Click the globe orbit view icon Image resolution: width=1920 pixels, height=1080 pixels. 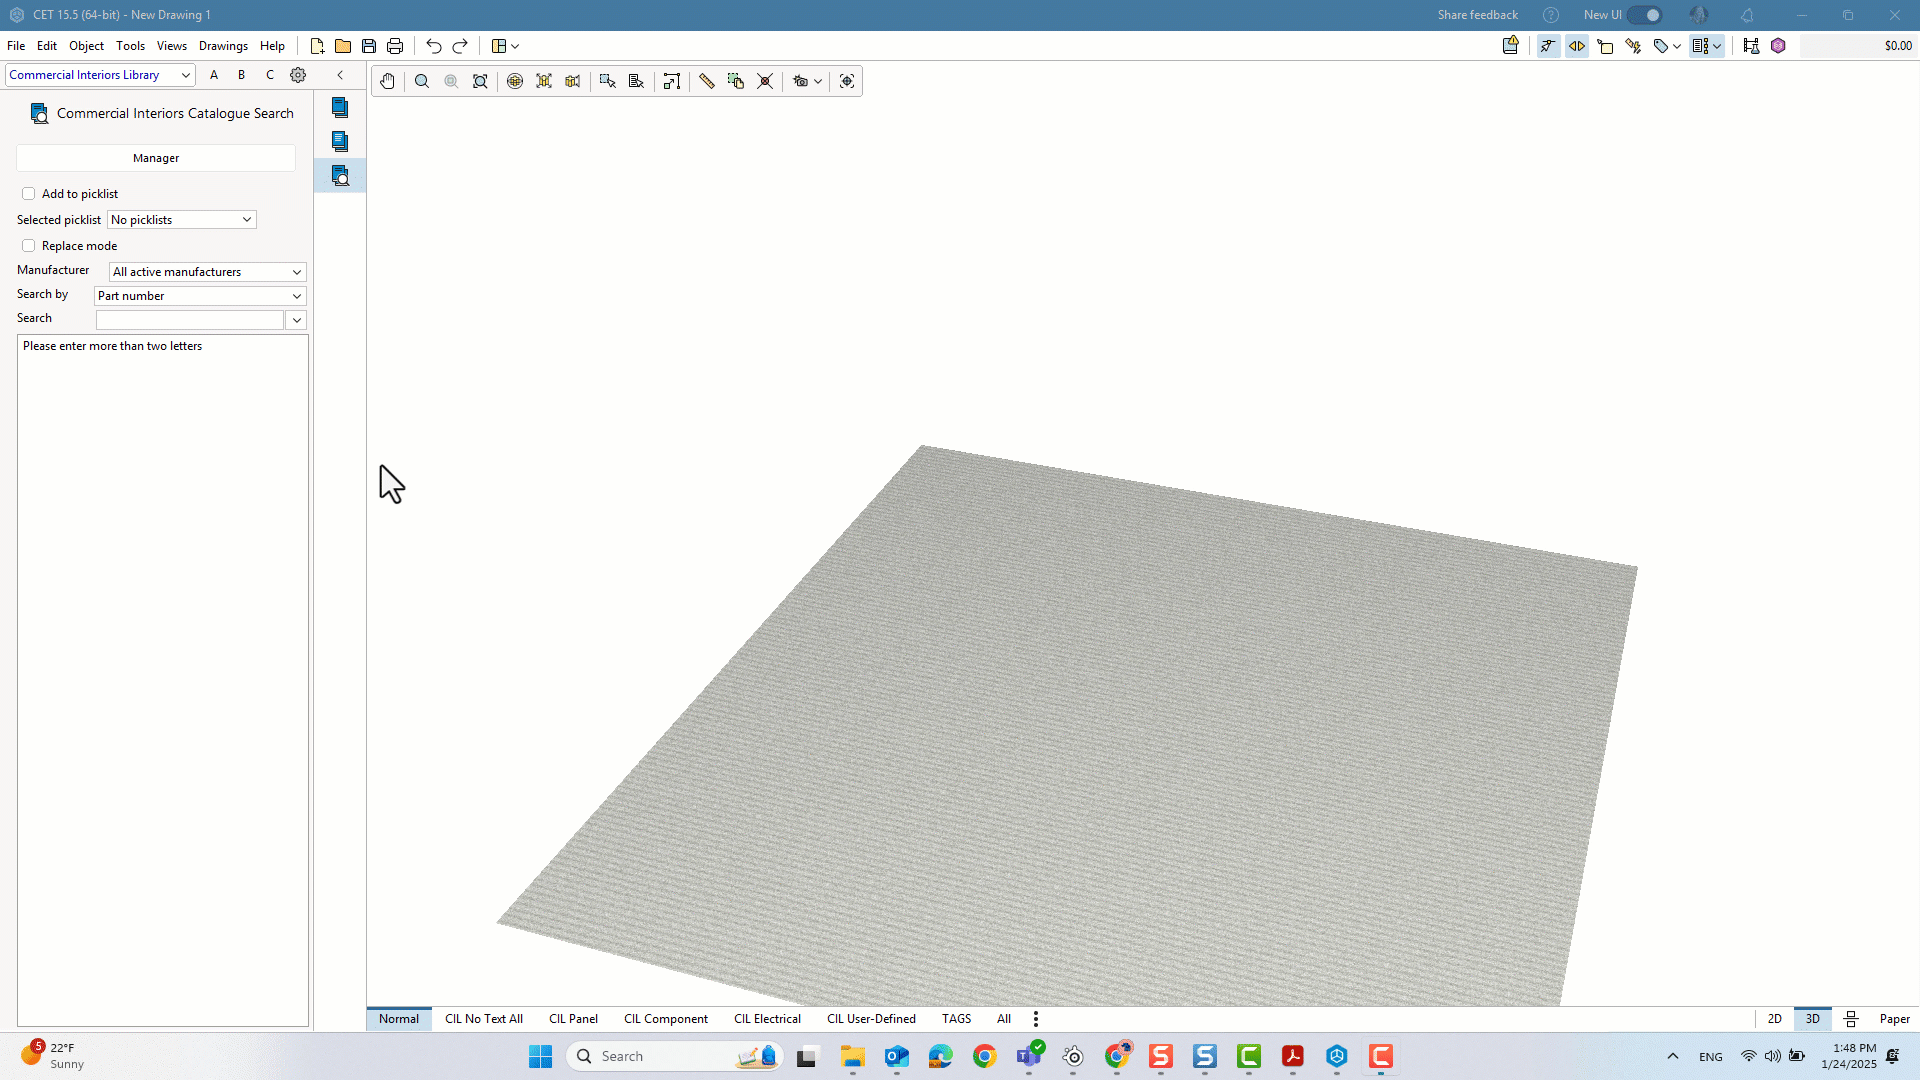[515, 81]
